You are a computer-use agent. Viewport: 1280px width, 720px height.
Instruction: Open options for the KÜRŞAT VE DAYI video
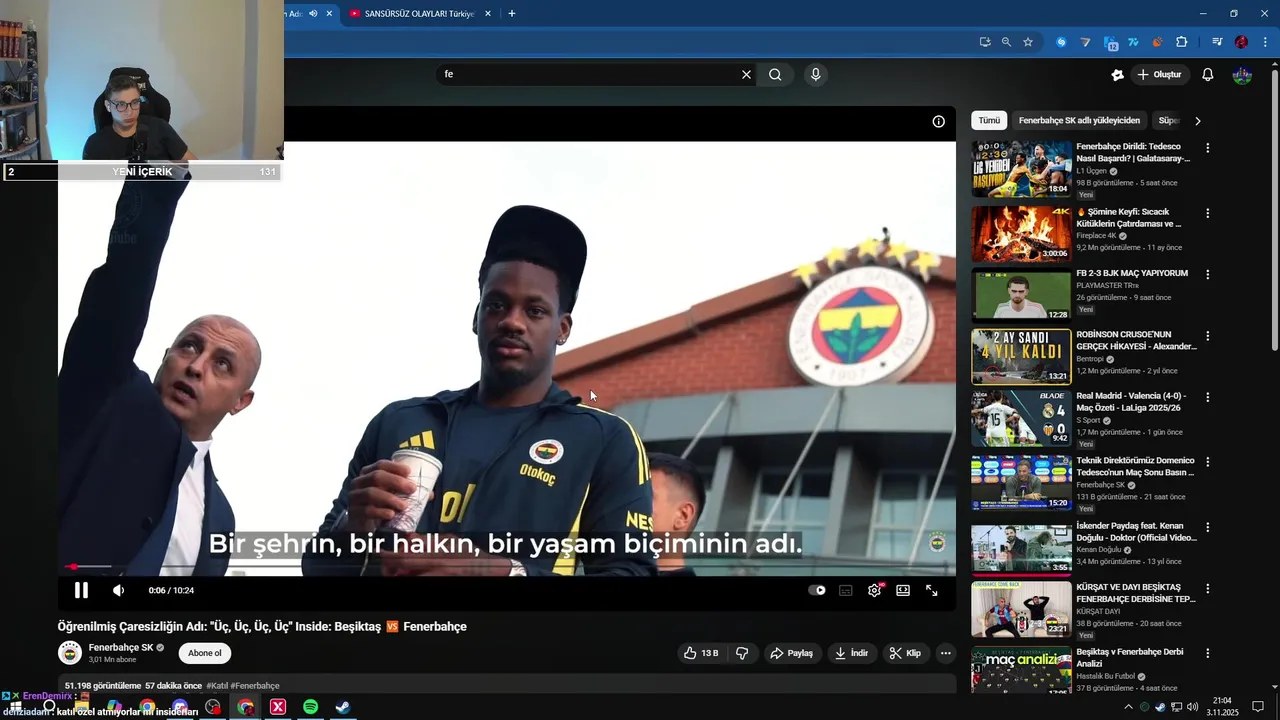[x=1207, y=589]
